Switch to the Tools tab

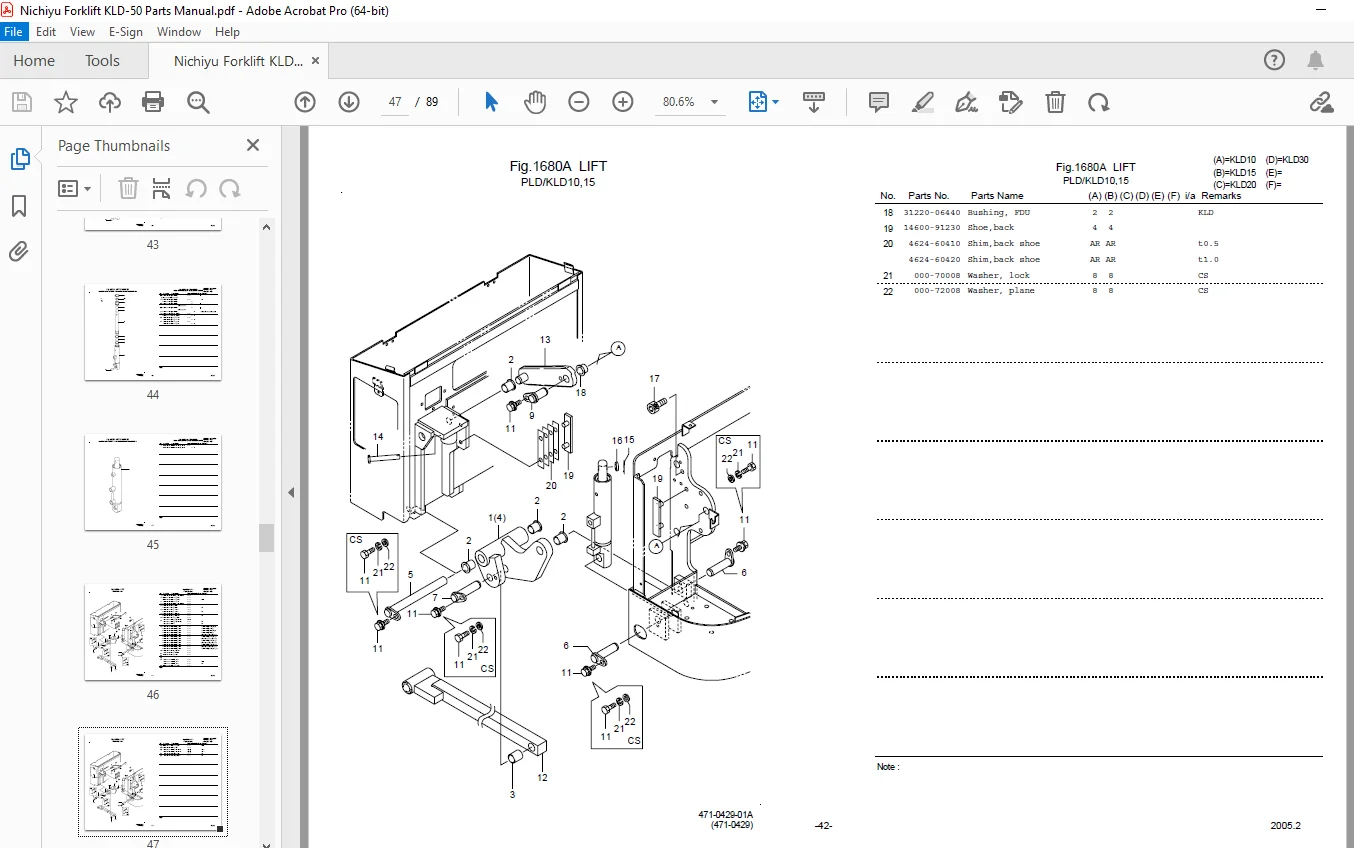[x=102, y=61]
